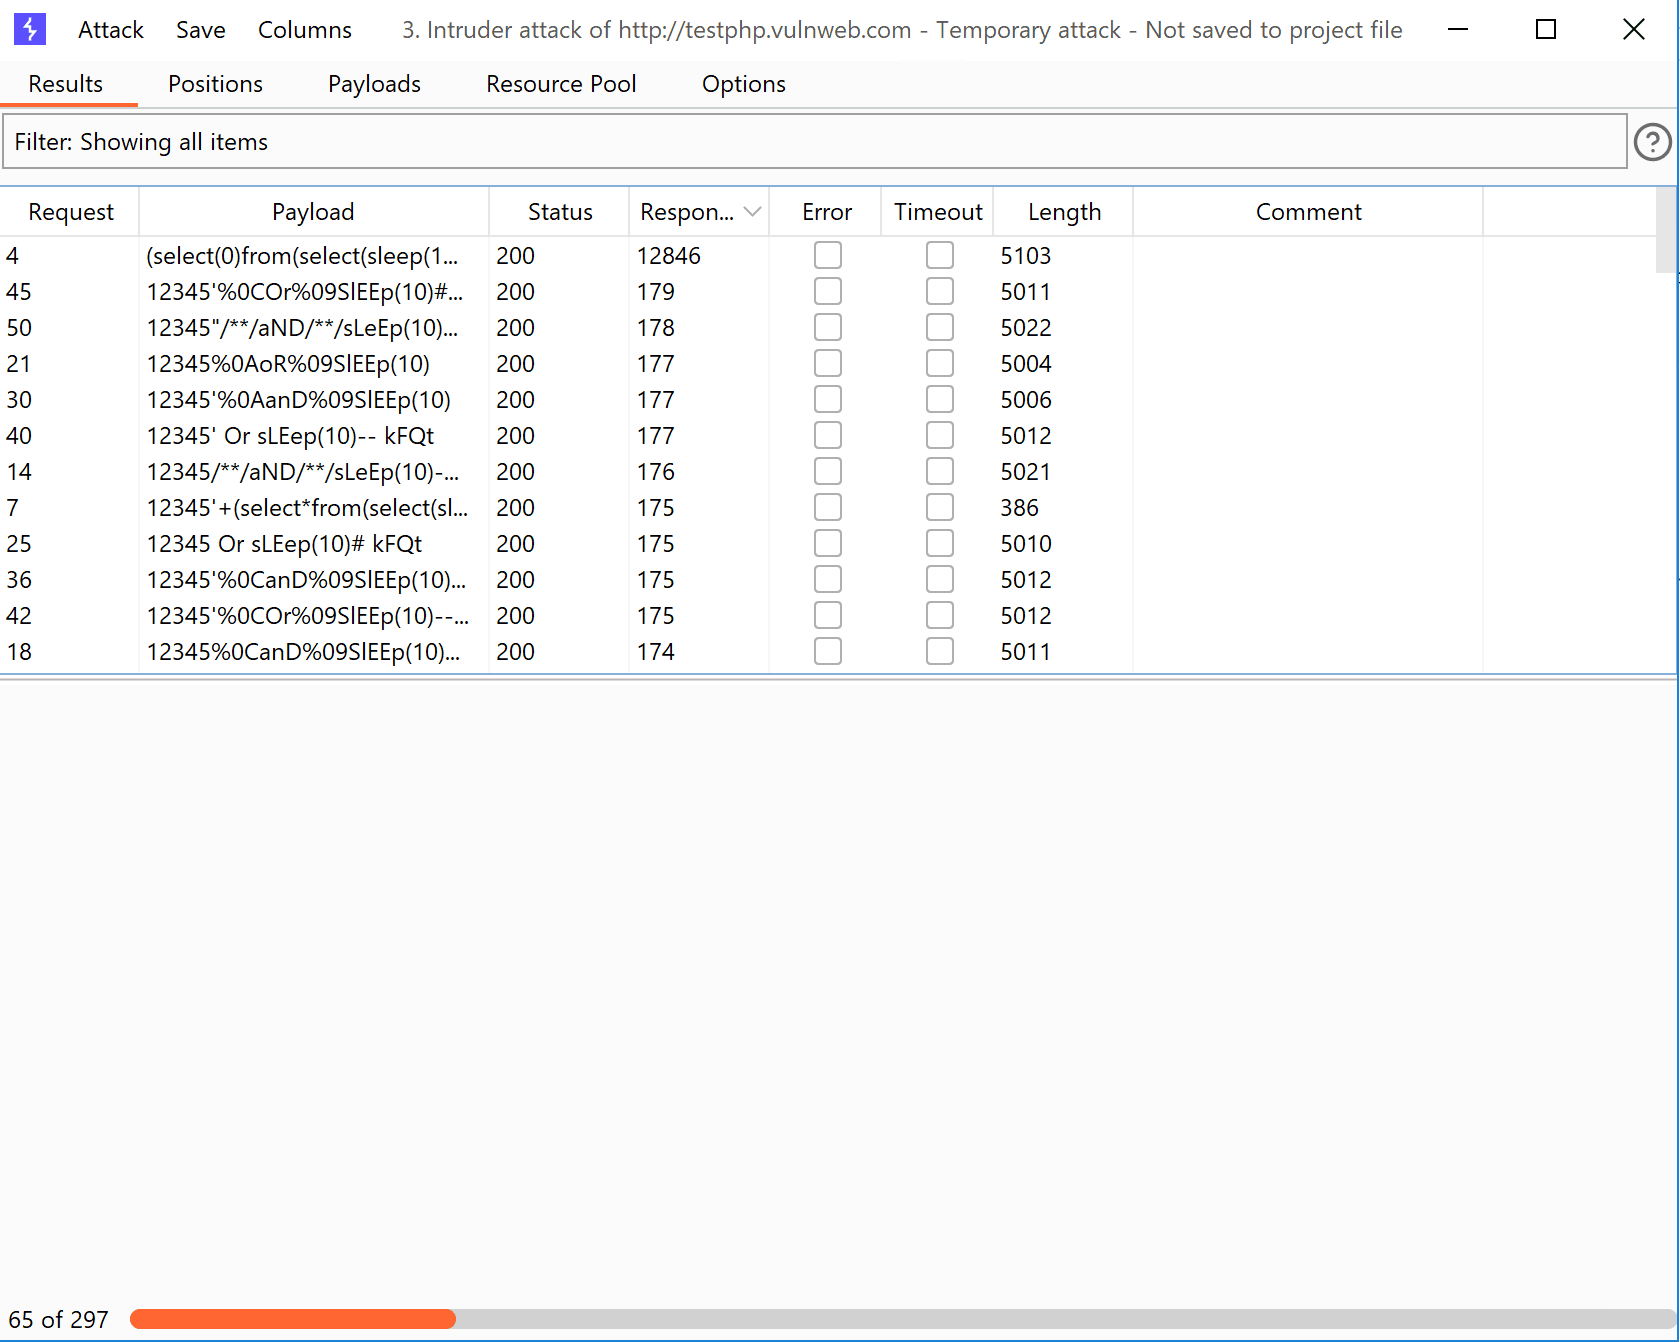Screen dimensions: 1680x1342
Task: Toggle Error checkbox for request 30
Action: (828, 400)
